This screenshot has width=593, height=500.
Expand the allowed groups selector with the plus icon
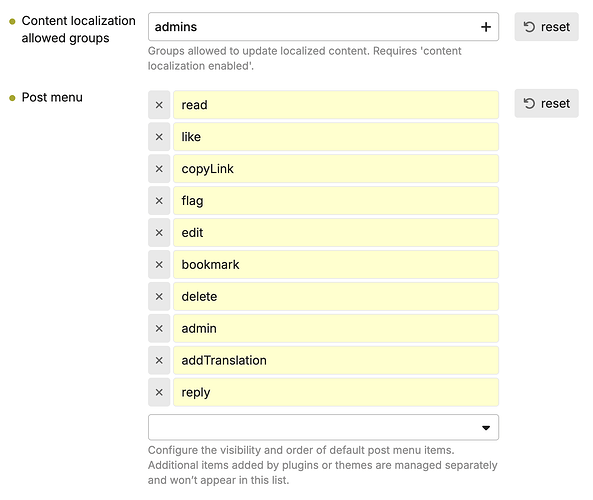click(x=486, y=27)
